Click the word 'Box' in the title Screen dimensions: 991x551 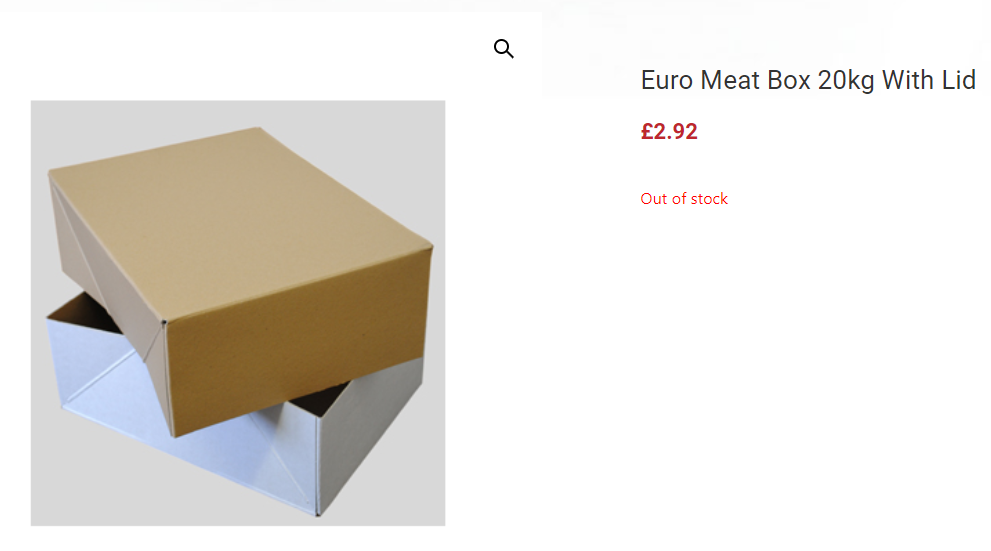790,80
